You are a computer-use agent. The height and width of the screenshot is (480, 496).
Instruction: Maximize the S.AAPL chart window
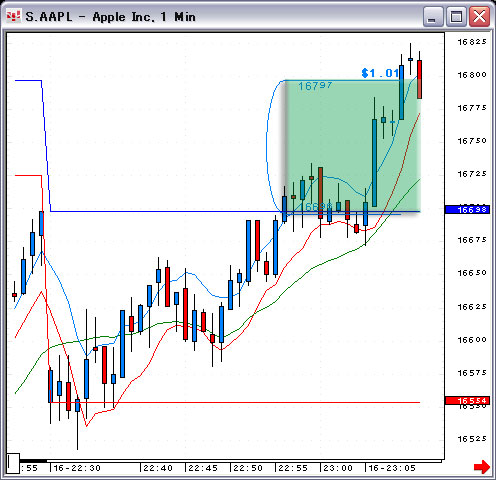456,17
